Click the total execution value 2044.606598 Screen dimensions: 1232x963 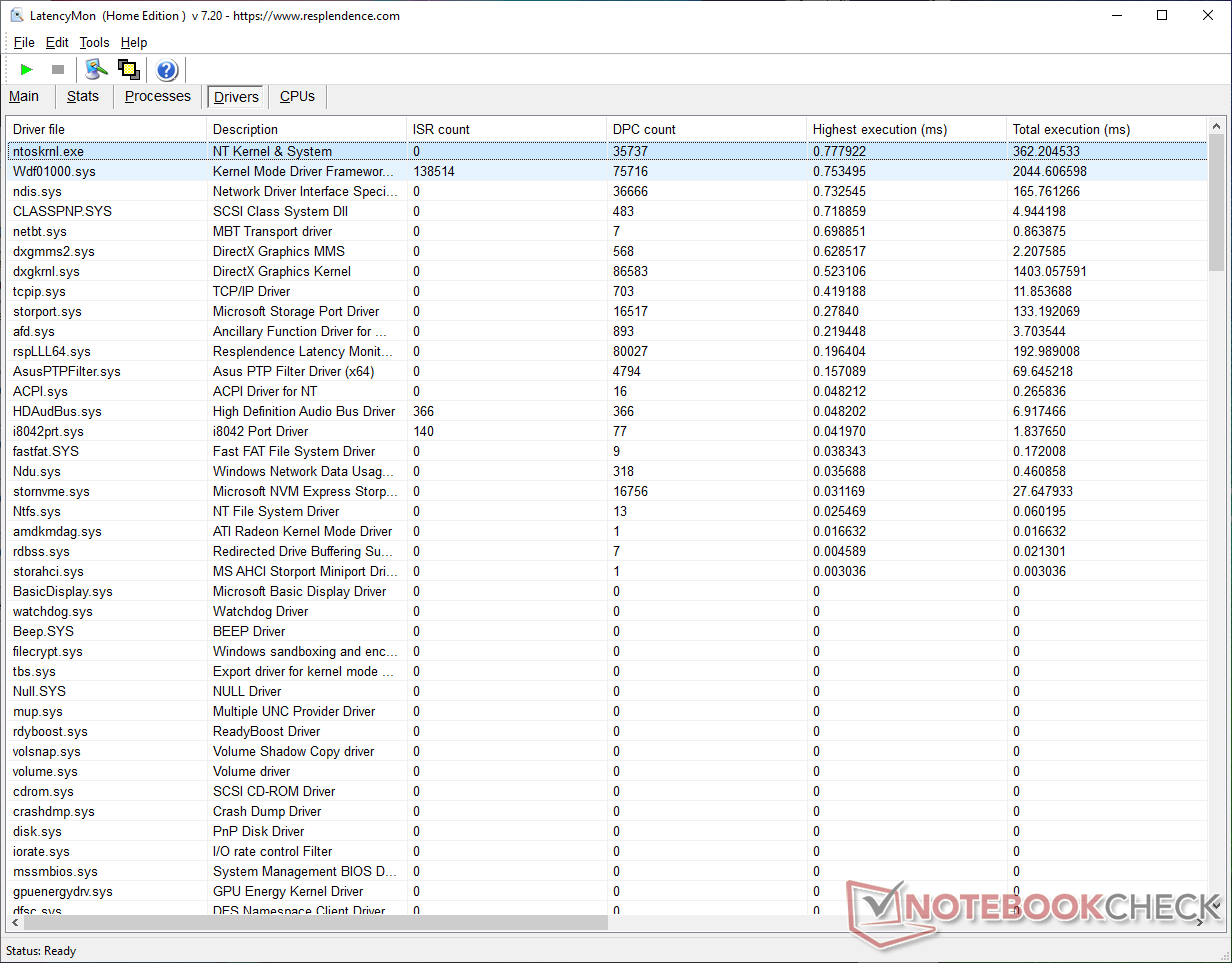pos(1050,171)
